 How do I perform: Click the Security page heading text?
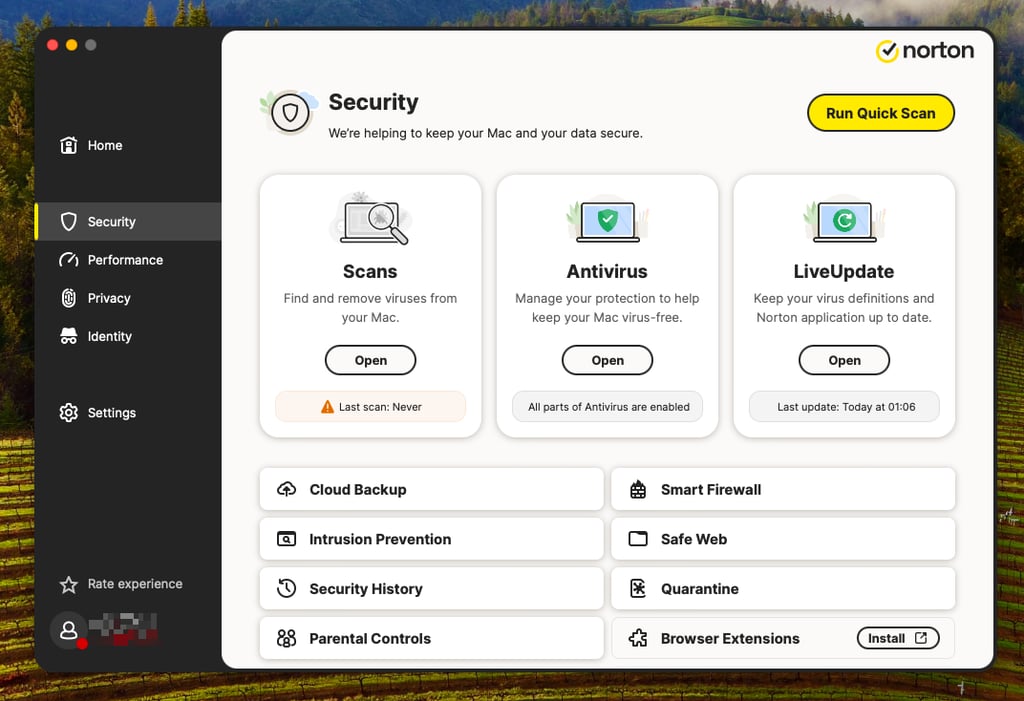[374, 103]
